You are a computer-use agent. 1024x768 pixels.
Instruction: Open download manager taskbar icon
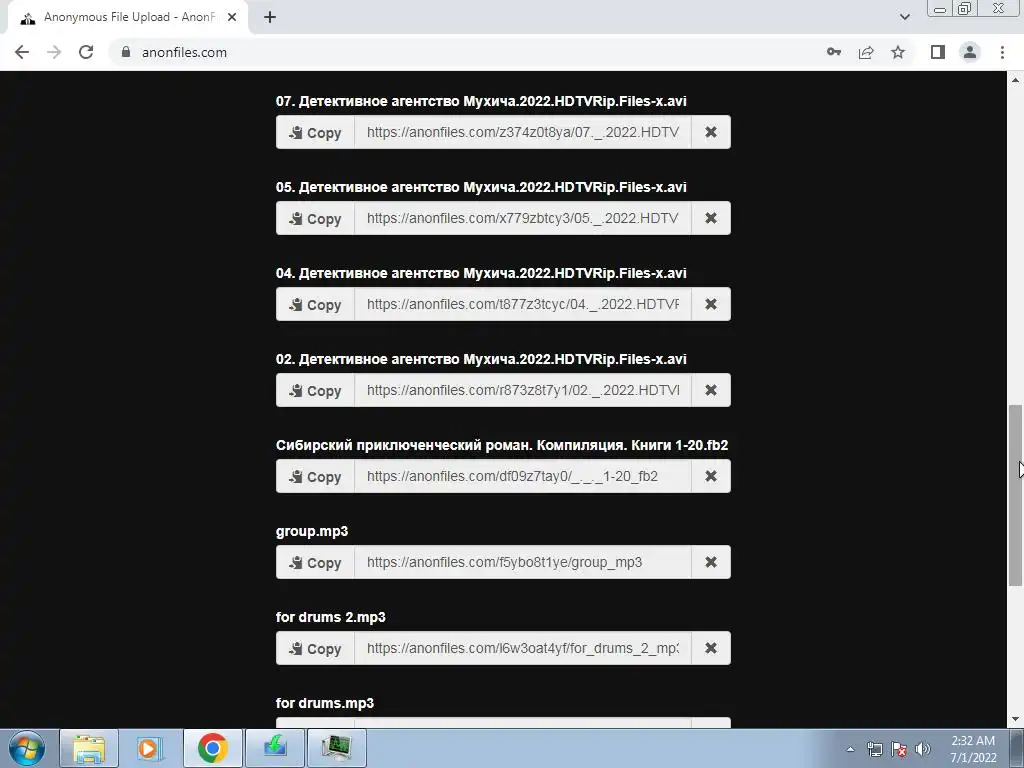(x=275, y=748)
